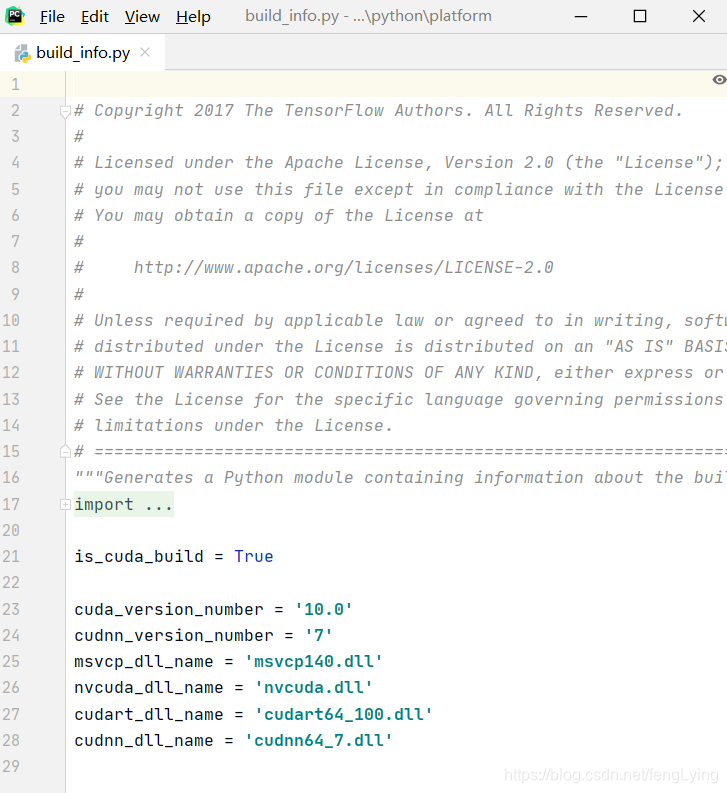Click line number 21 in the gutter
Viewport: 727px width, 793px height.
(x=11, y=556)
